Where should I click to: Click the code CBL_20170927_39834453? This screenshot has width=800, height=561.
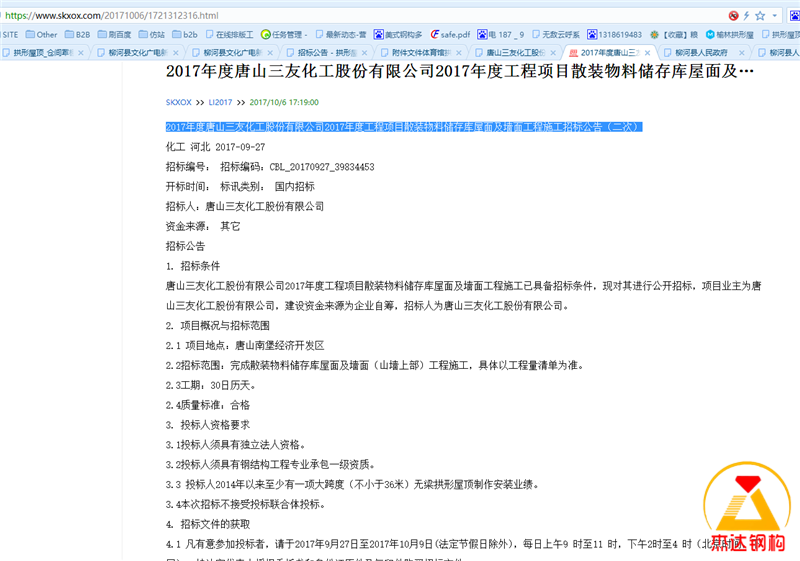tap(322, 167)
